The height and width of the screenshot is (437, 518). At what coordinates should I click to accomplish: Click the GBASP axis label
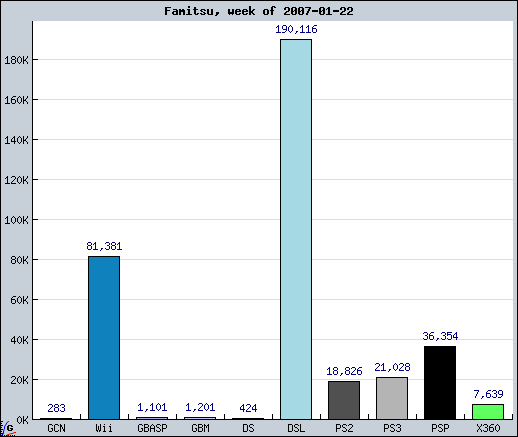click(x=152, y=428)
